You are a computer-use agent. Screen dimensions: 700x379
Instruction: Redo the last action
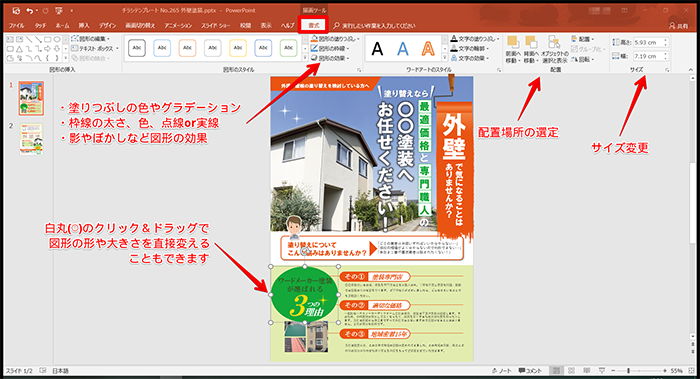click(45, 10)
